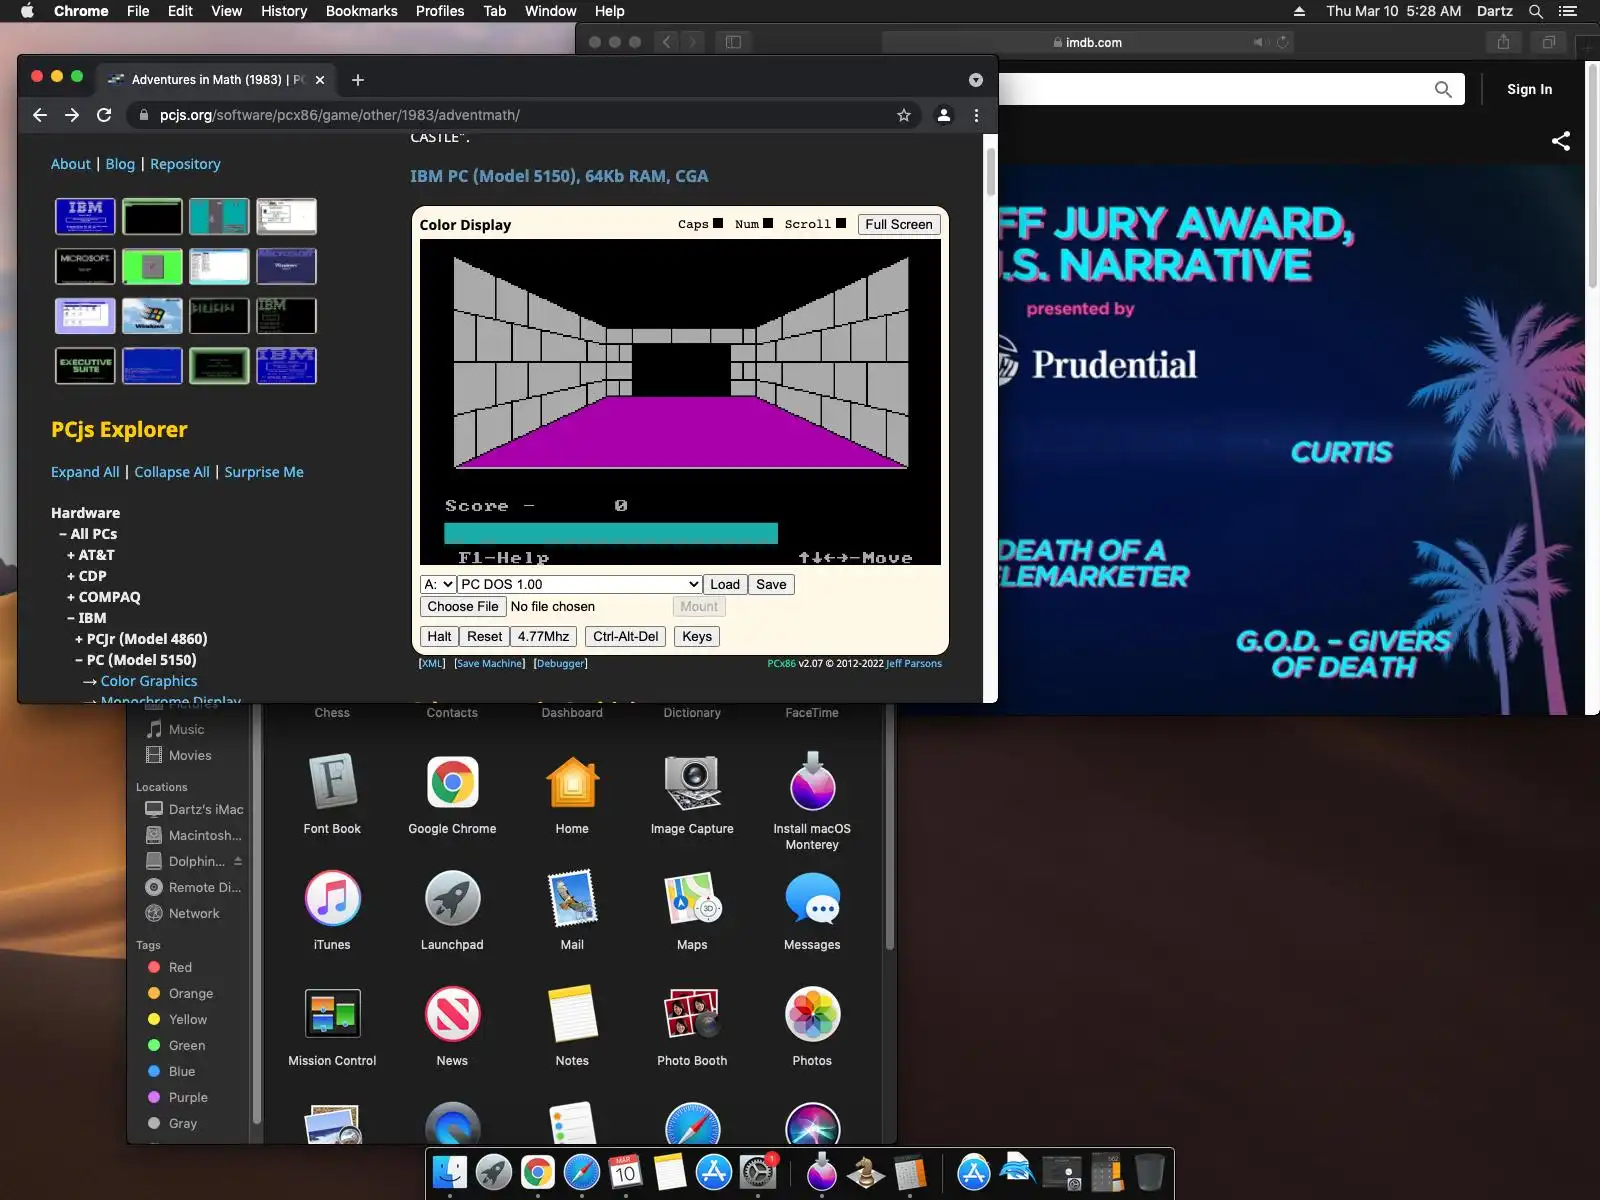Open Spotlight search in the menu bar
1600x1200 pixels.
[x=1536, y=11]
